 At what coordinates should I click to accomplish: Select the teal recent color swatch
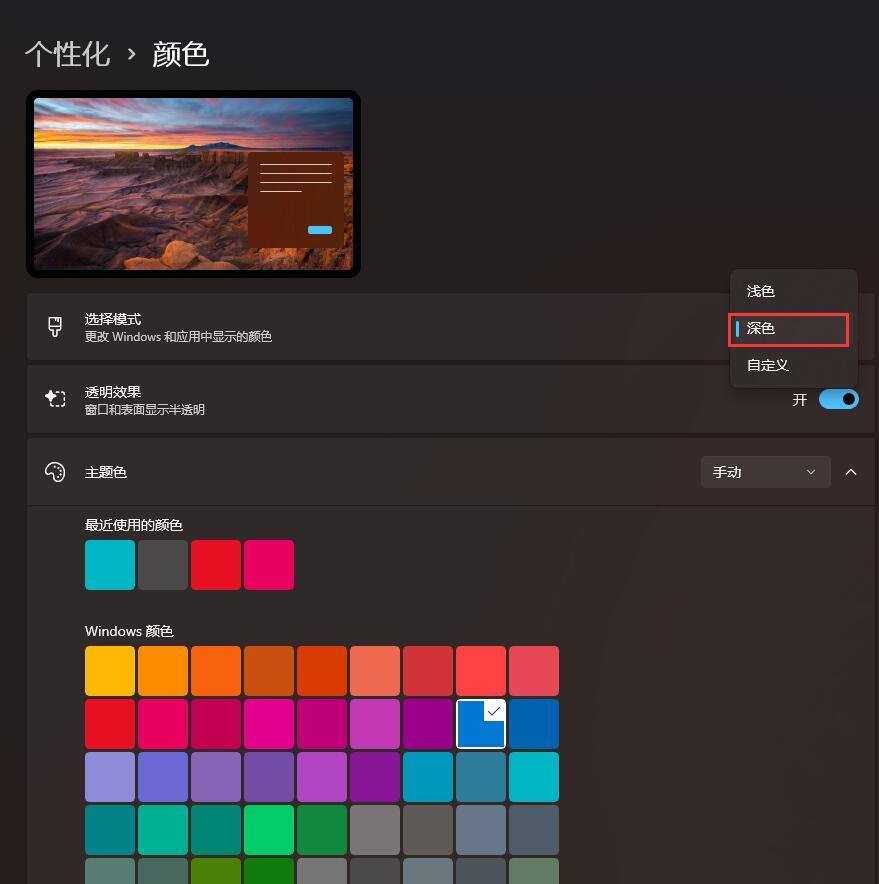[x=109, y=564]
